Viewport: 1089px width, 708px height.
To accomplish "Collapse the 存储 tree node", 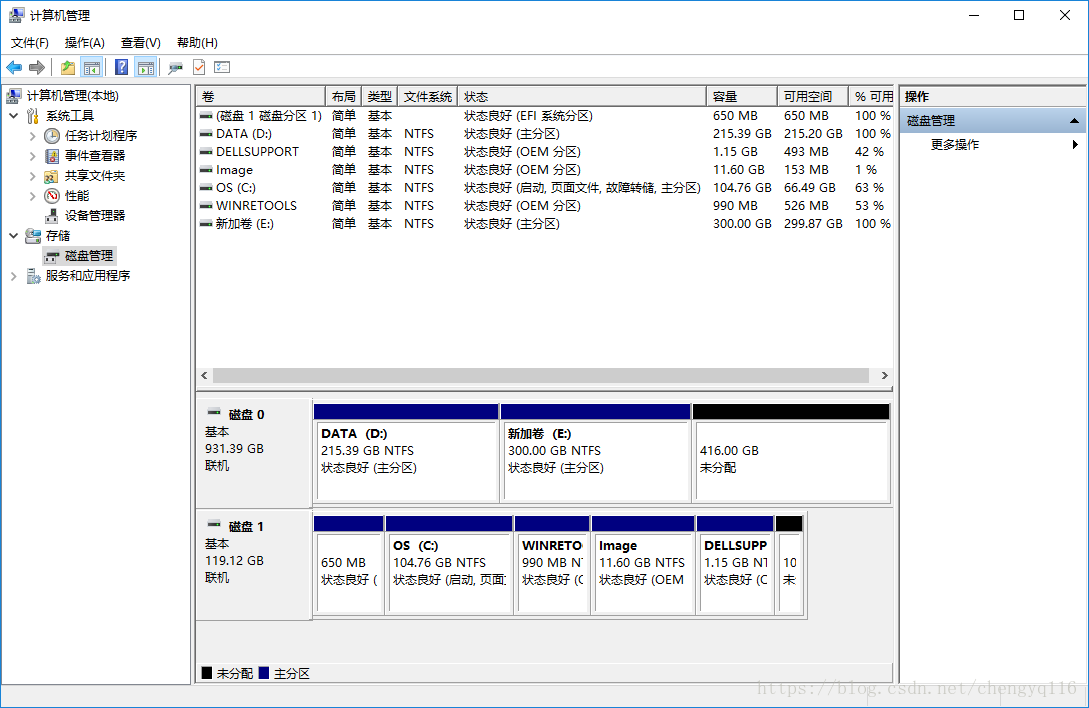I will click(x=13, y=236).
